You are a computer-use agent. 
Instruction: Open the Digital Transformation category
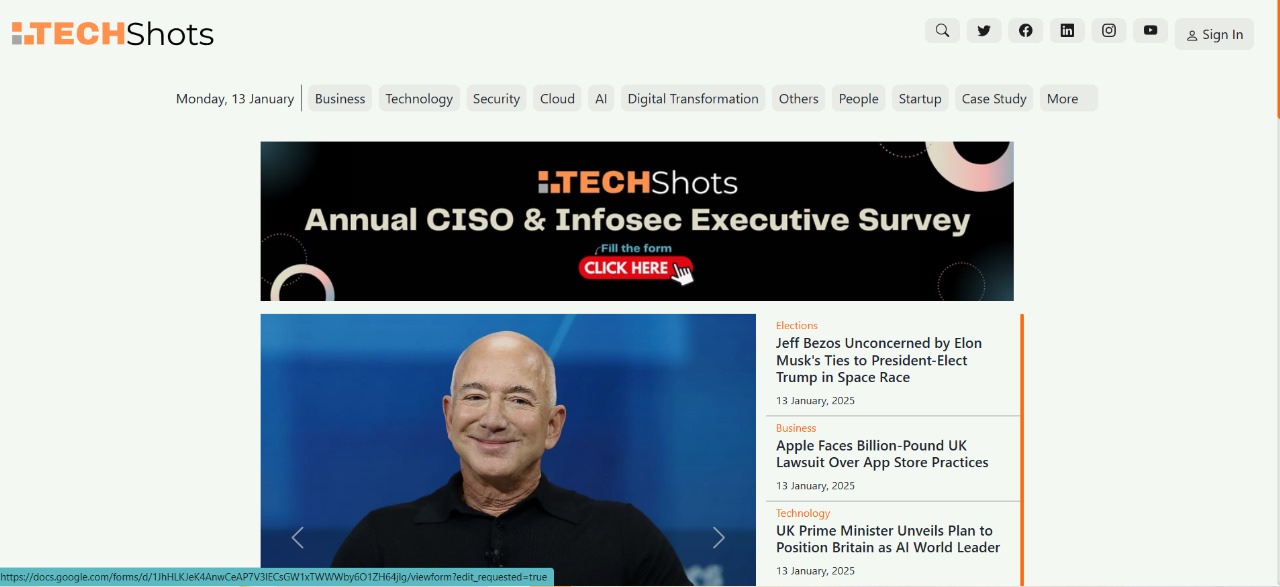click(693, 98)
